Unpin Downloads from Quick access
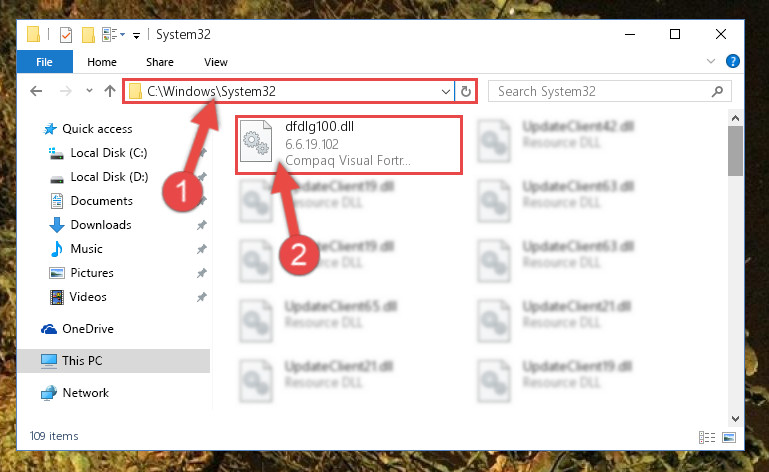 pos(202,225)
